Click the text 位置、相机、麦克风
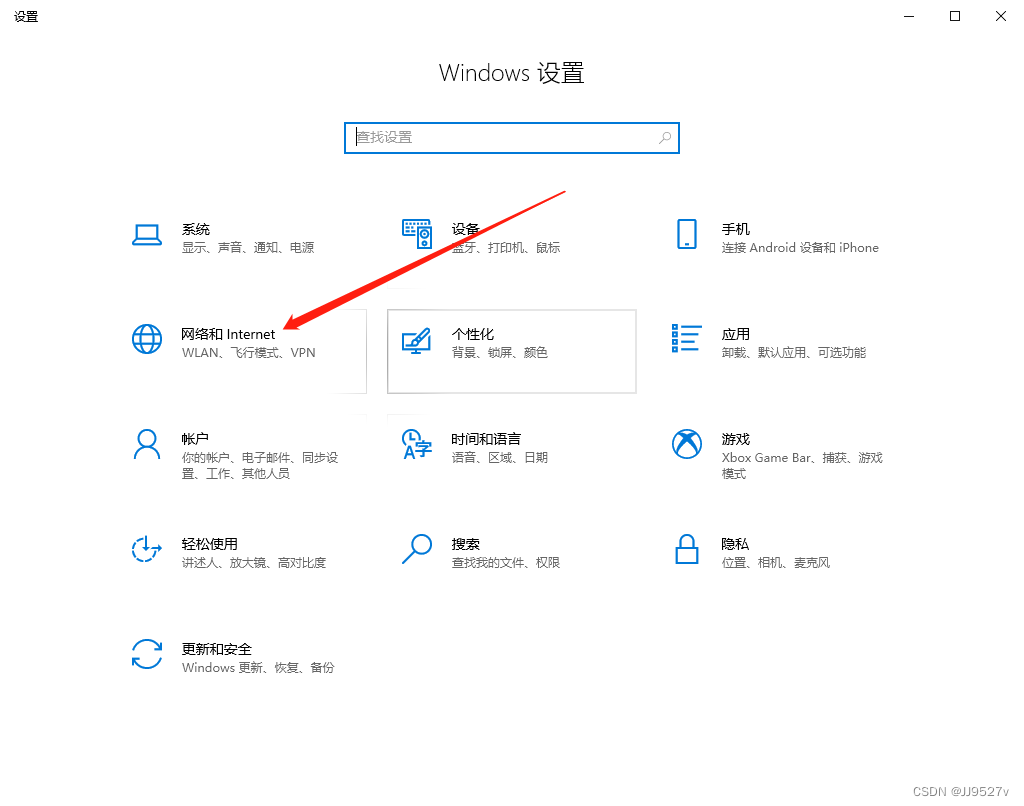 tap(776, 562)
